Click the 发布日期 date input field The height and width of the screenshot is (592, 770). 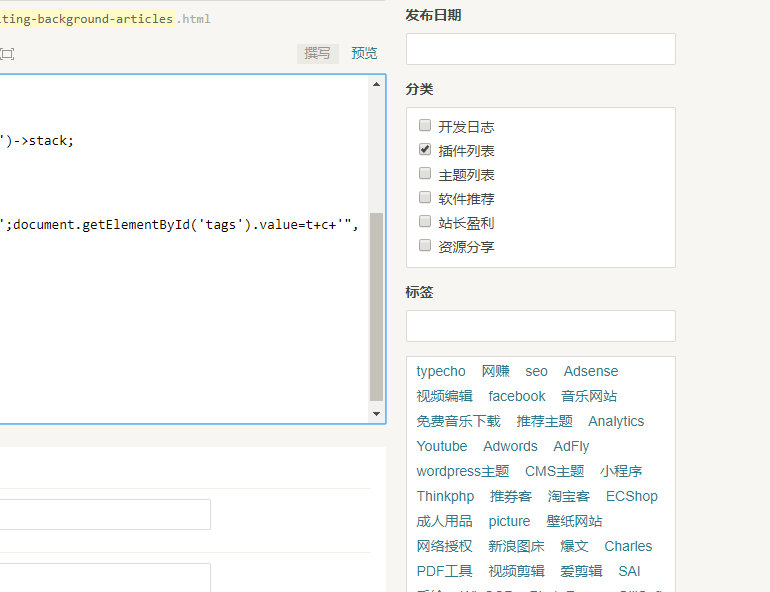pos(541,49)
